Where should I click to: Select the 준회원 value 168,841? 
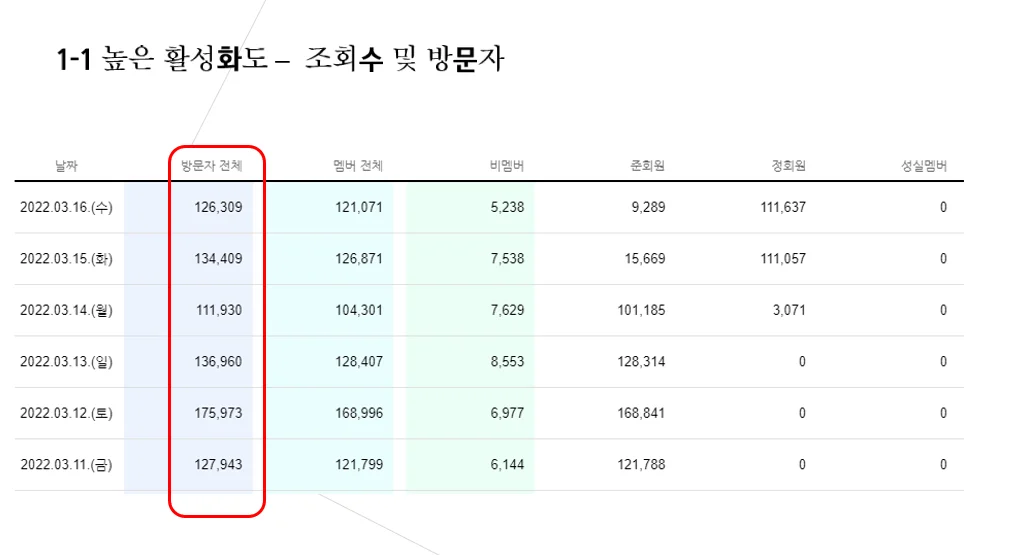[x=641, y=413]
